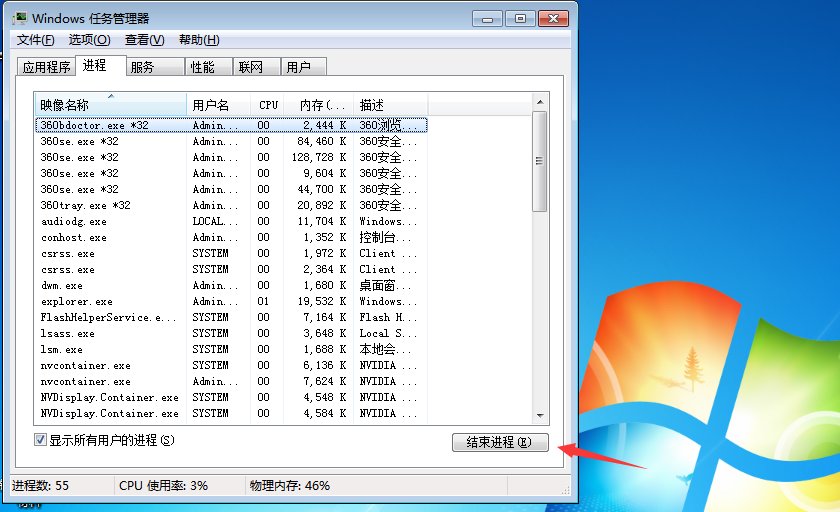The height and width of the screenshot is (512, 840).
Task: Click the 桌面窗 description cell
Action: tap(386, 285)
